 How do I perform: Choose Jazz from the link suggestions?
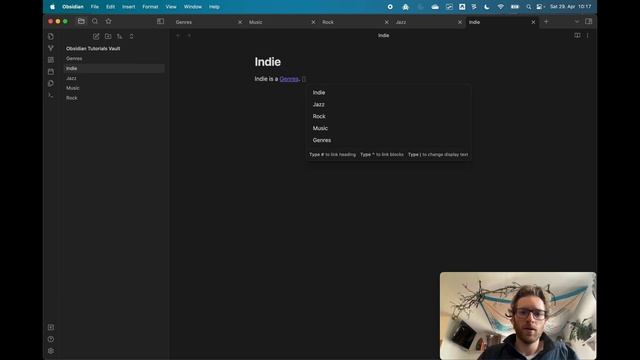click(389, 104)
